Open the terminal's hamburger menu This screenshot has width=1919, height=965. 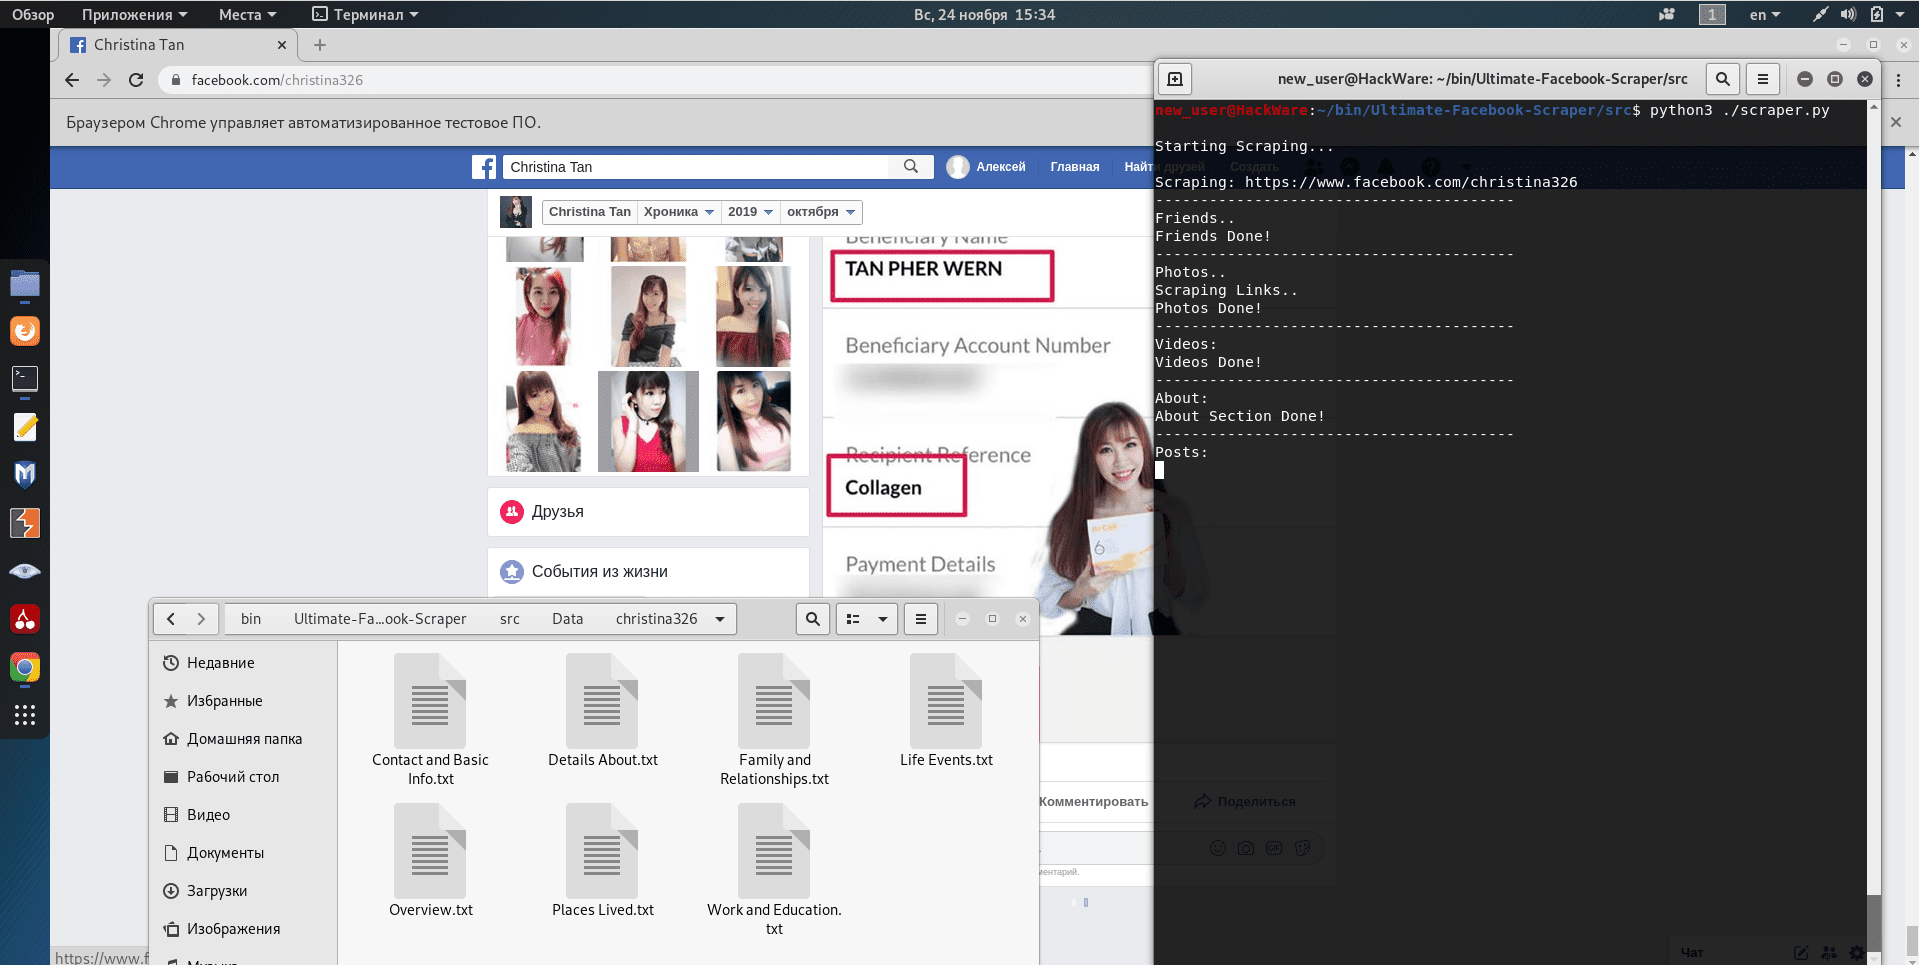1763,79
